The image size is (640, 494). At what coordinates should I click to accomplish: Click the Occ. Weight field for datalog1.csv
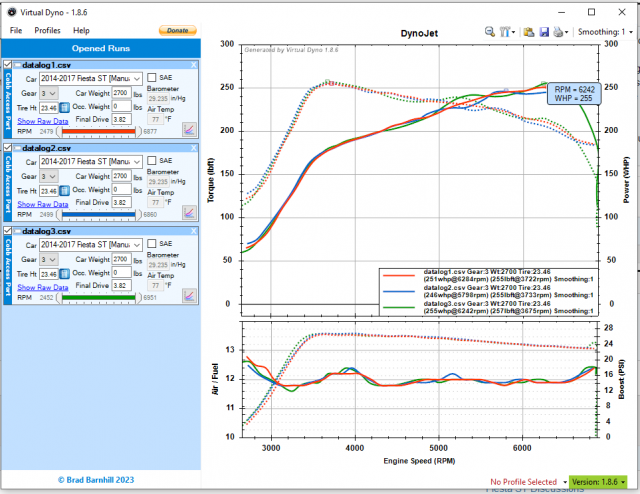coord(122,106)
